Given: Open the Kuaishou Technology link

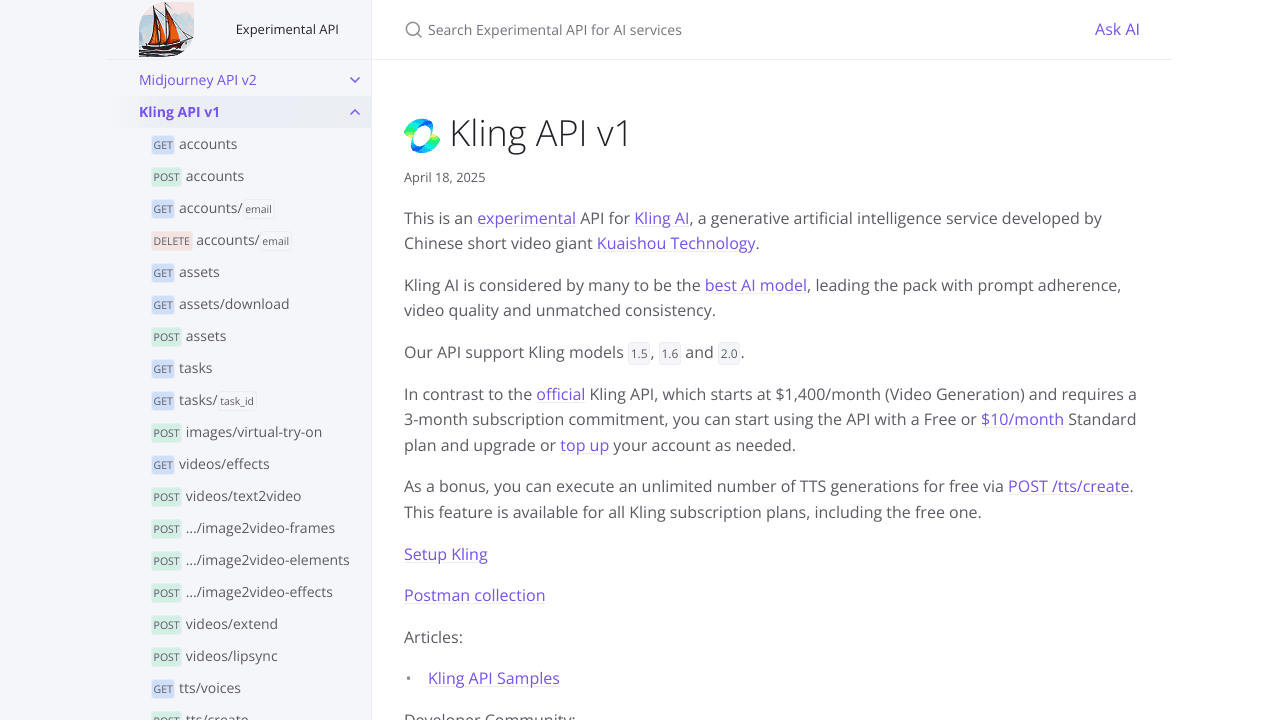Looking at the screenshot, I should [676, 243].
